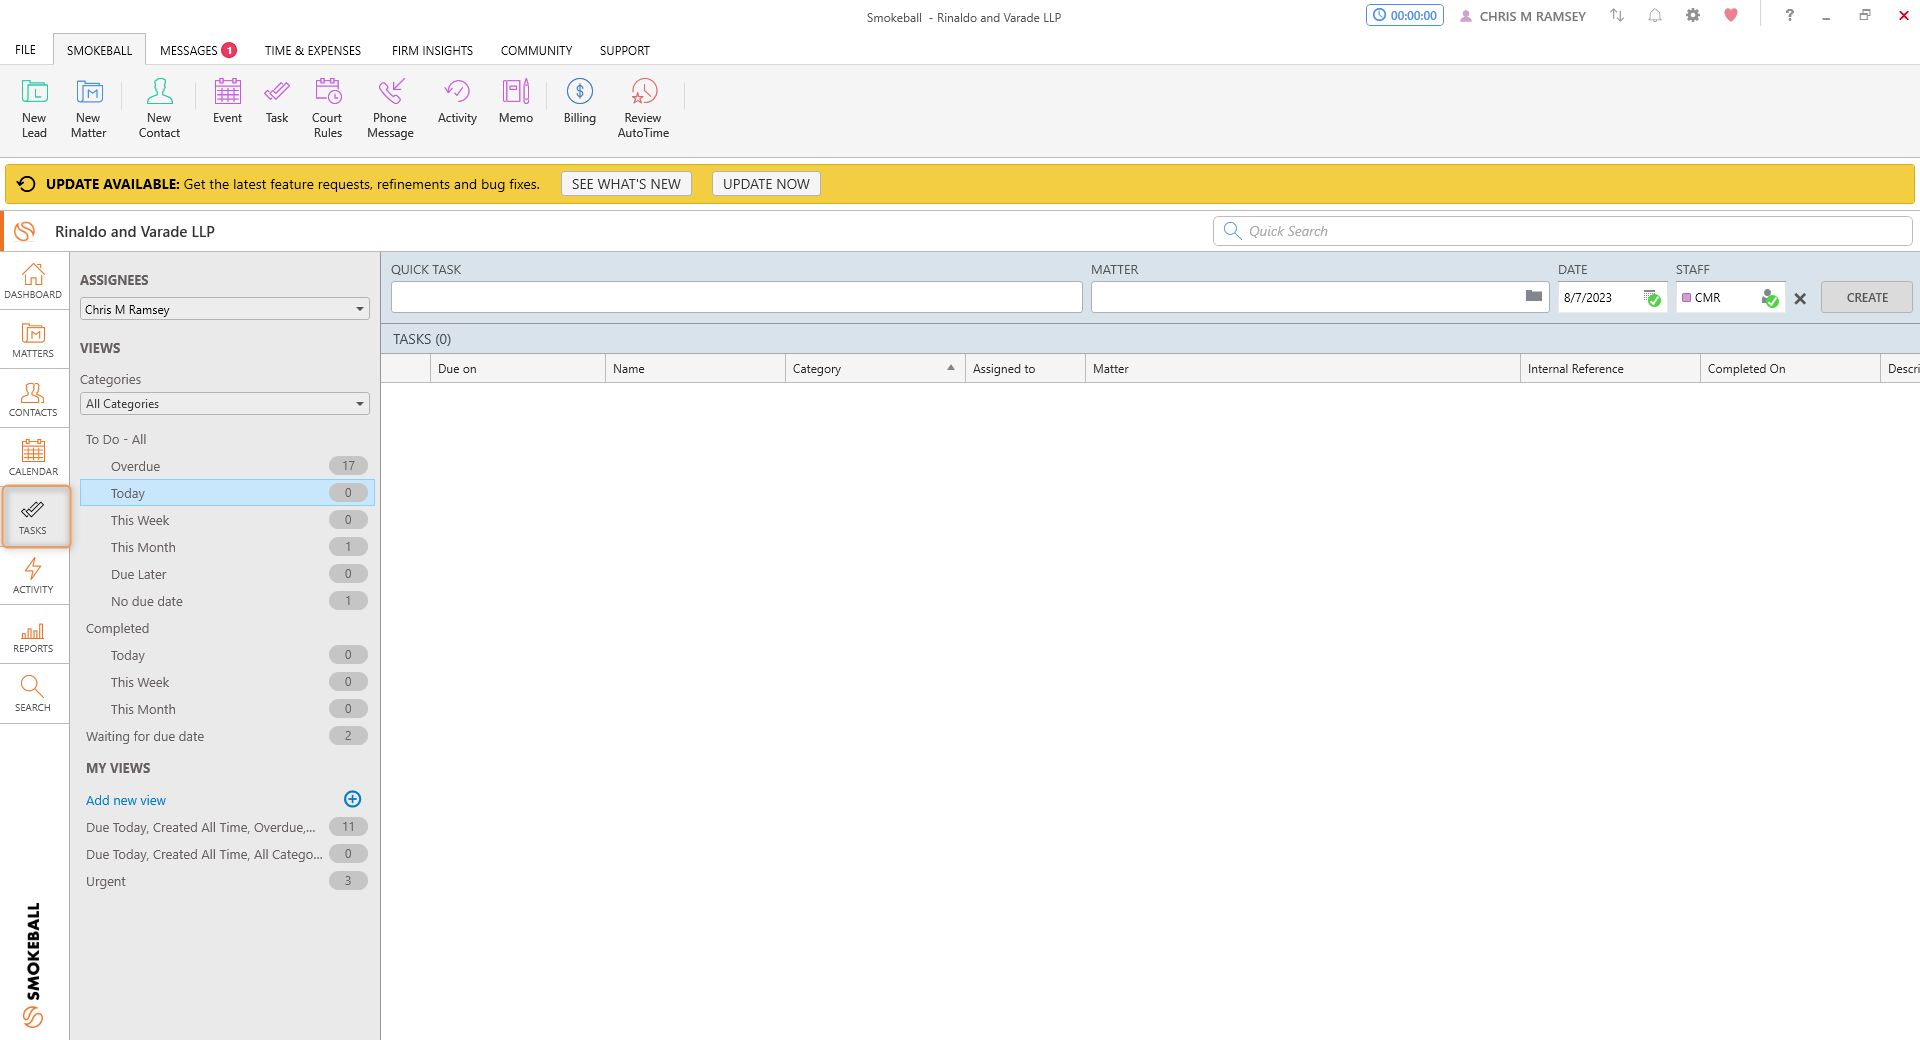Click the Task ribbon icon
Screen dimensions: 1920x1040
point(277,101)
